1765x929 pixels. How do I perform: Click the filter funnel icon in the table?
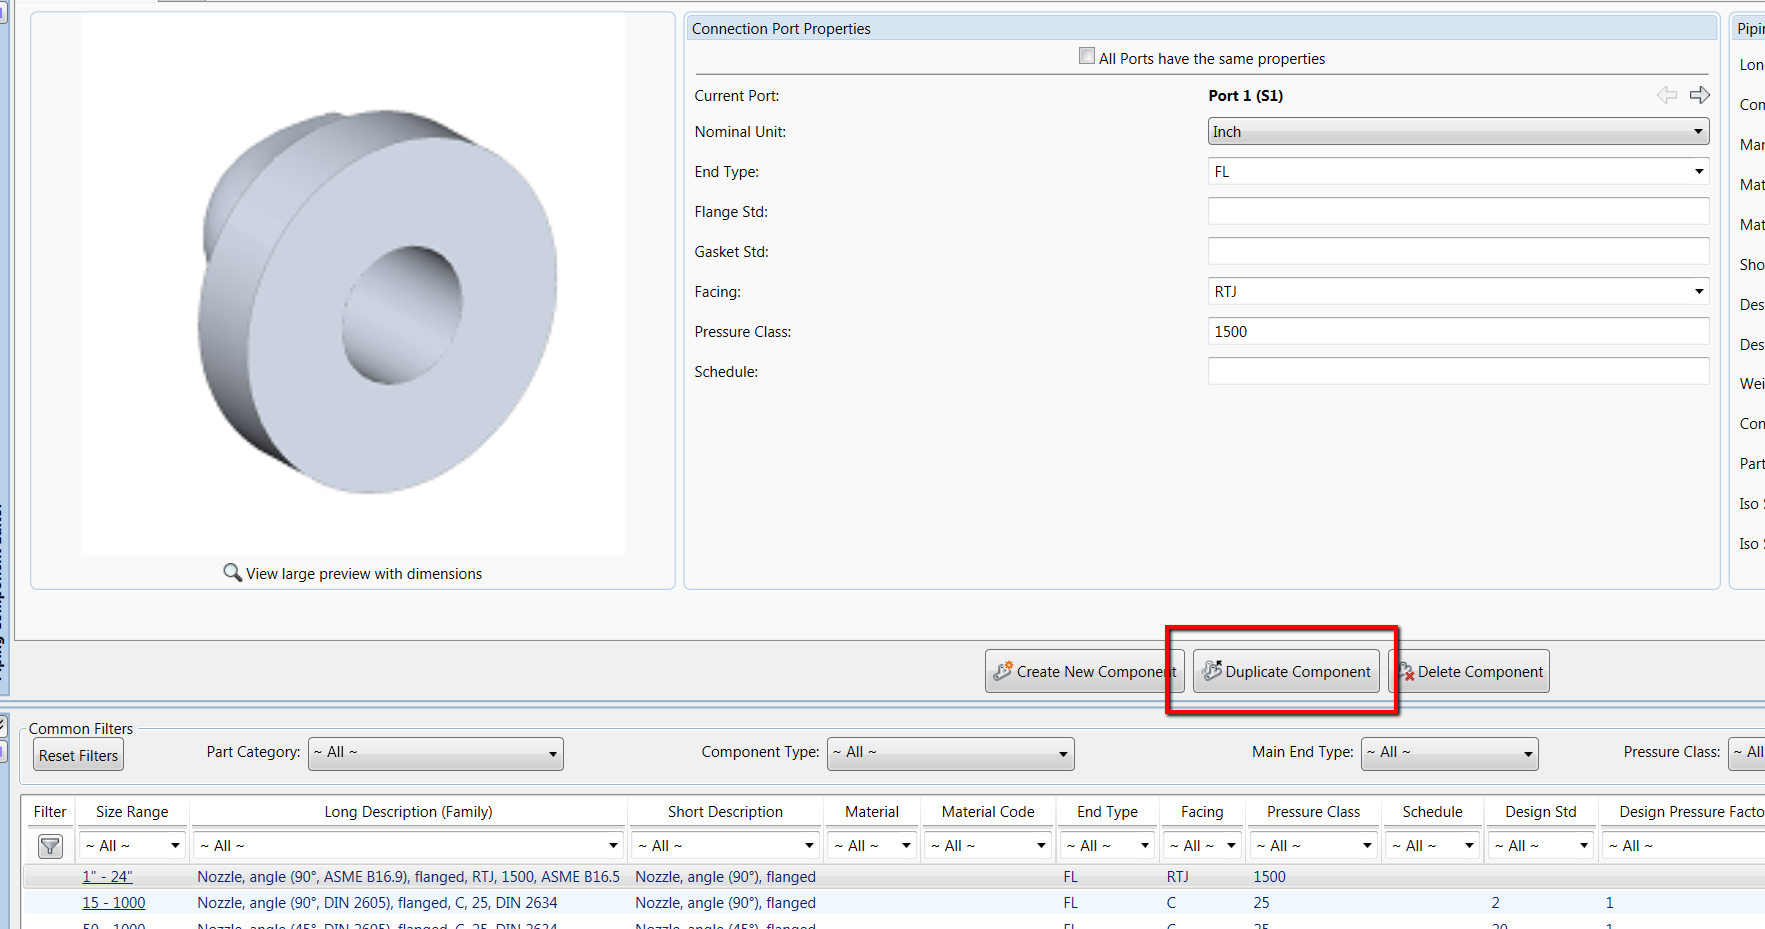(50, 846)
